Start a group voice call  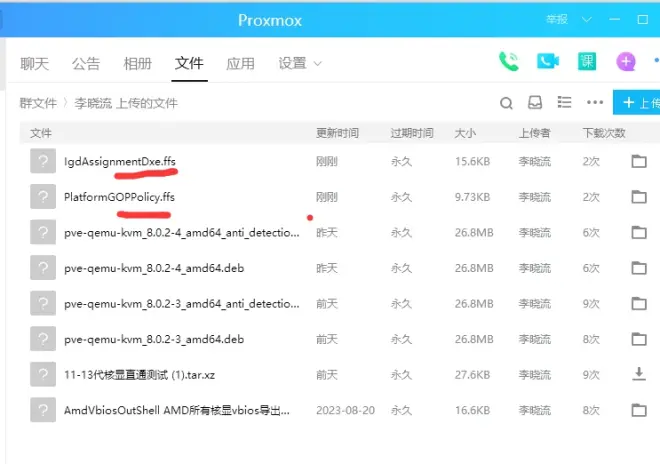(508, 62)
